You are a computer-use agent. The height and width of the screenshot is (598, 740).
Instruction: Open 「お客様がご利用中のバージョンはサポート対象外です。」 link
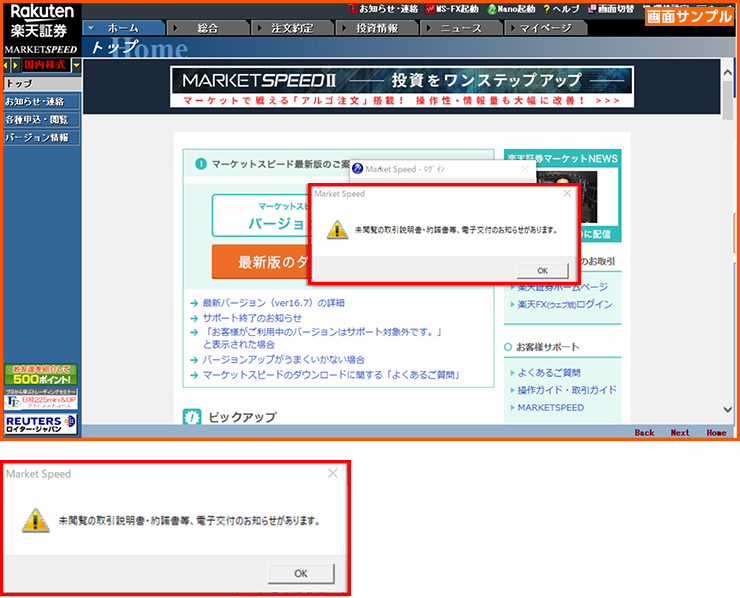pyautogui.click(x=323, y=338)
